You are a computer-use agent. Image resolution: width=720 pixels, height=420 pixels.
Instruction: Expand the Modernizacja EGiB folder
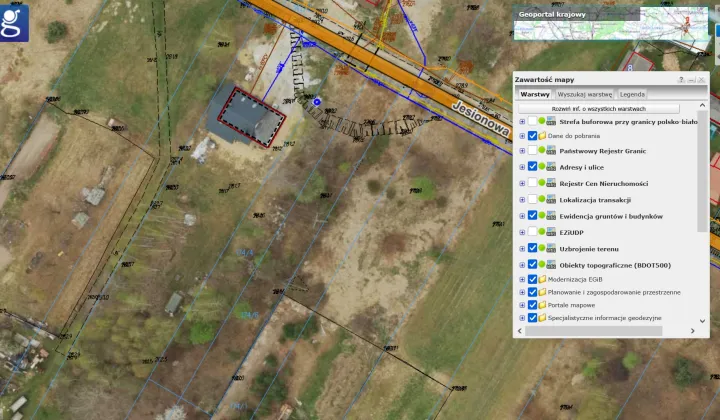tap(522, 279)
